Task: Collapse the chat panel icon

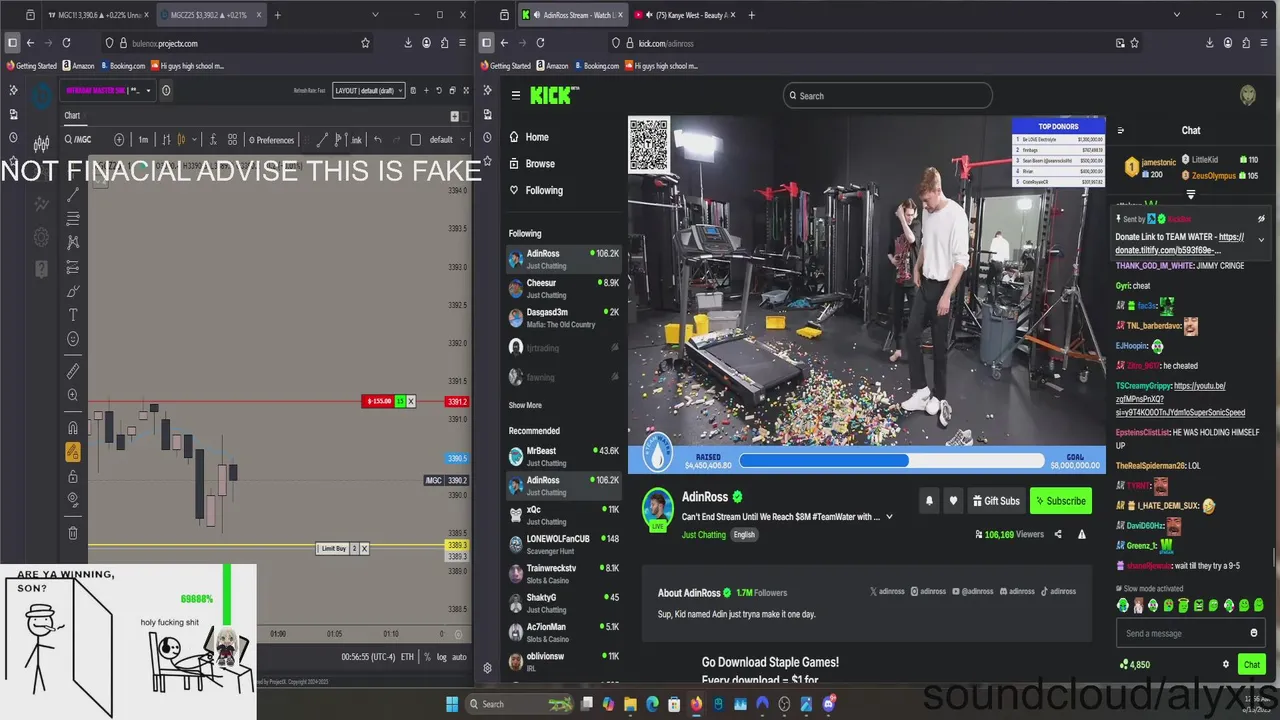Action: (1120, 130)
